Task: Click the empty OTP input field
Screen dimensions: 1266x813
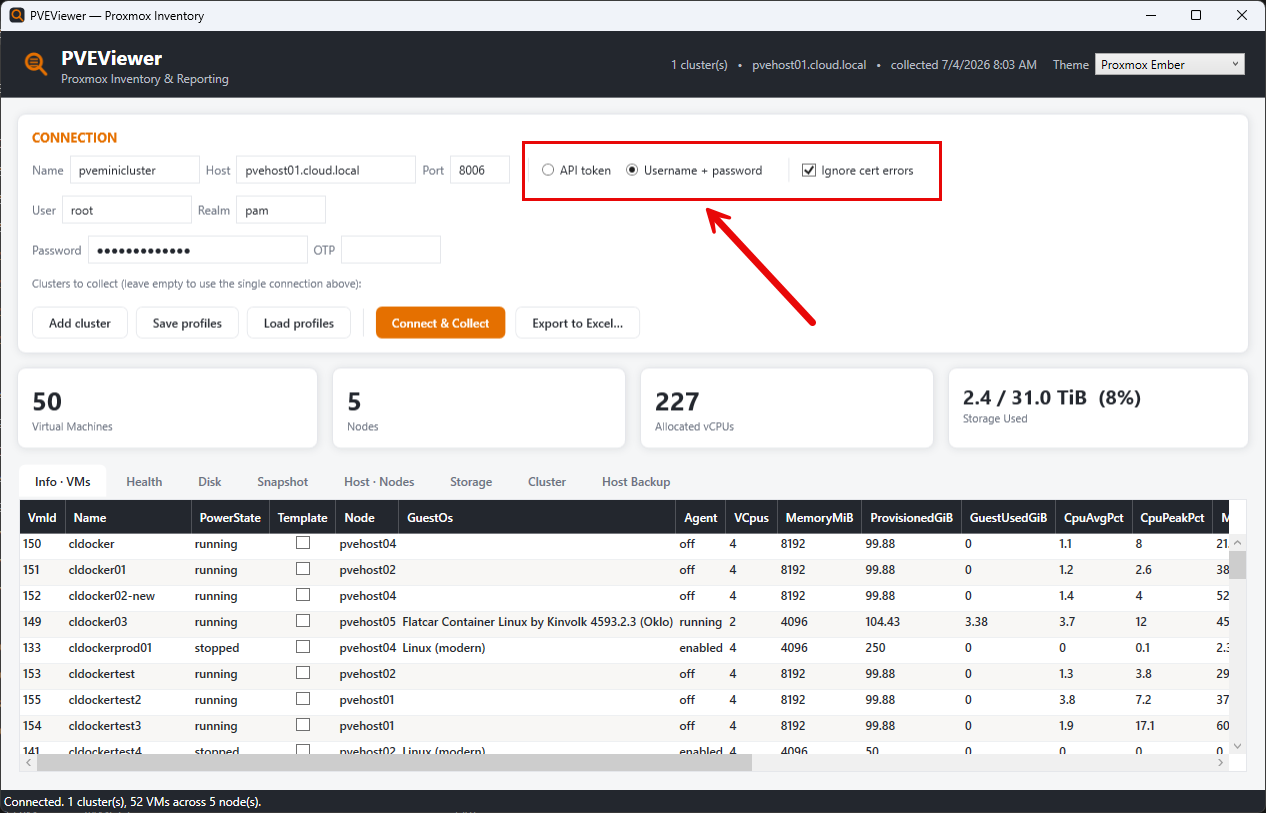Action: point(391,250)
